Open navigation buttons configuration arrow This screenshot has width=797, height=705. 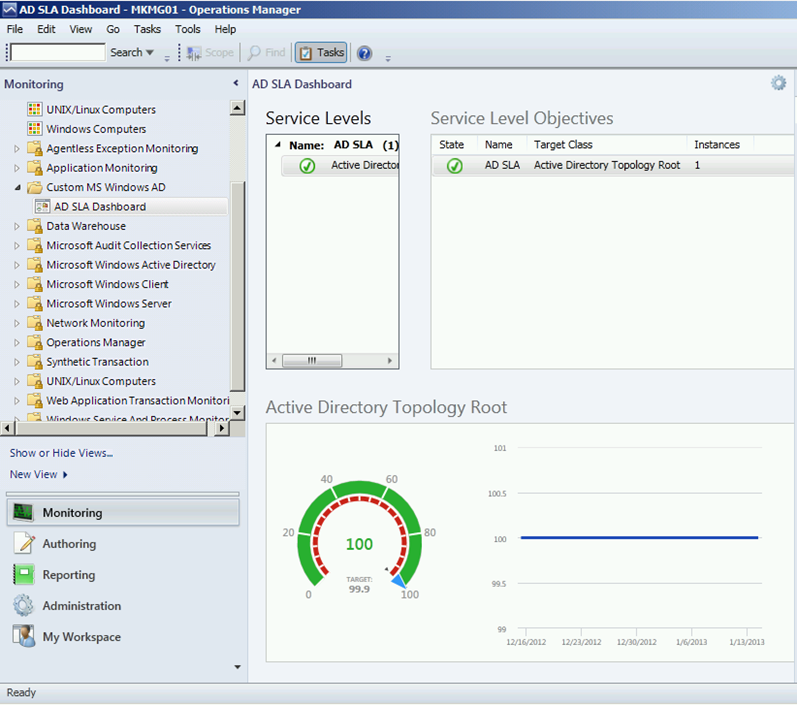237,667
